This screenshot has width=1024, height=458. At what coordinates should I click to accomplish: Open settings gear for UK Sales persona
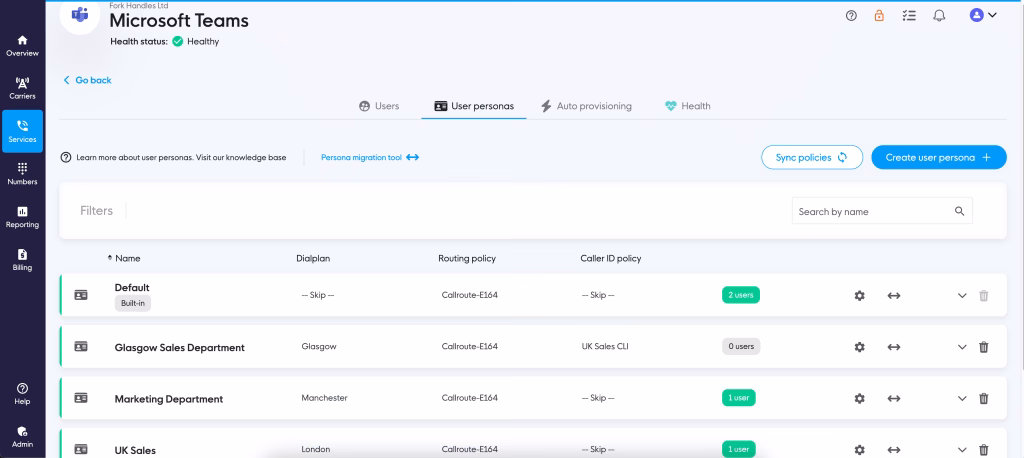[859, 450]
